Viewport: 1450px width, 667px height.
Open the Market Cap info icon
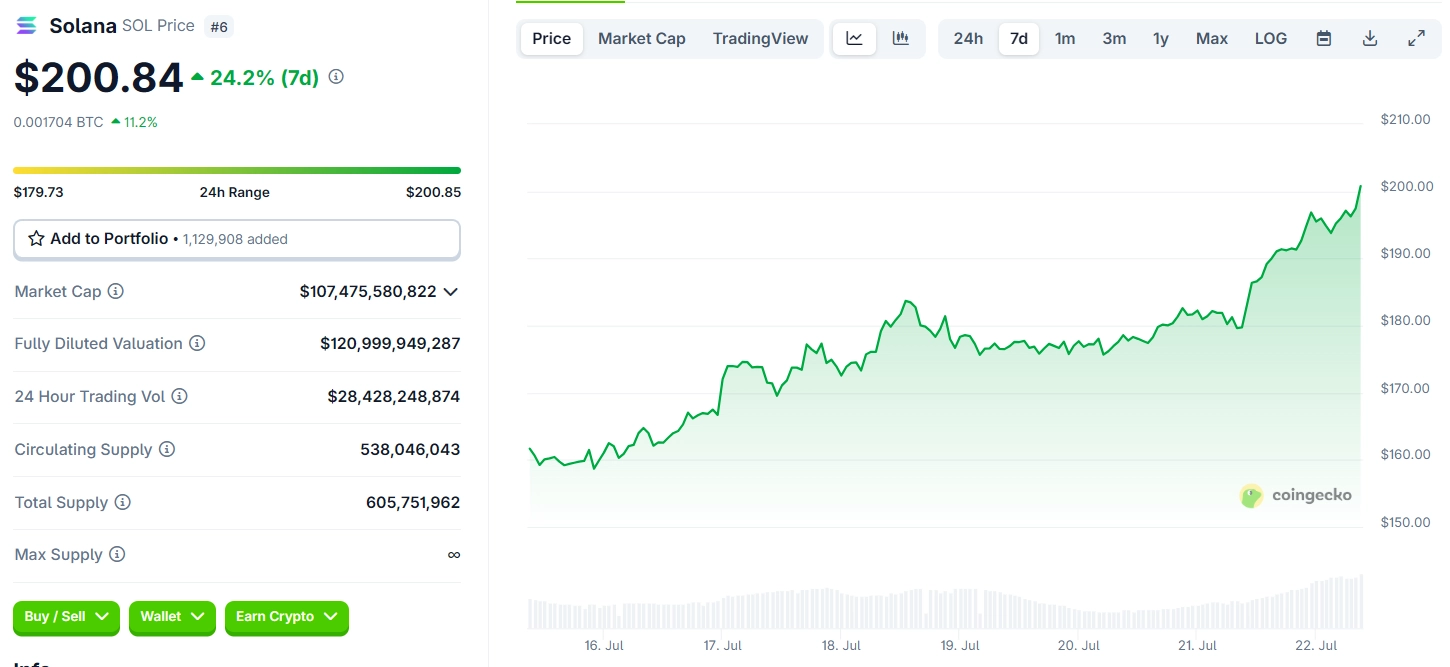(x=116, y=291)
